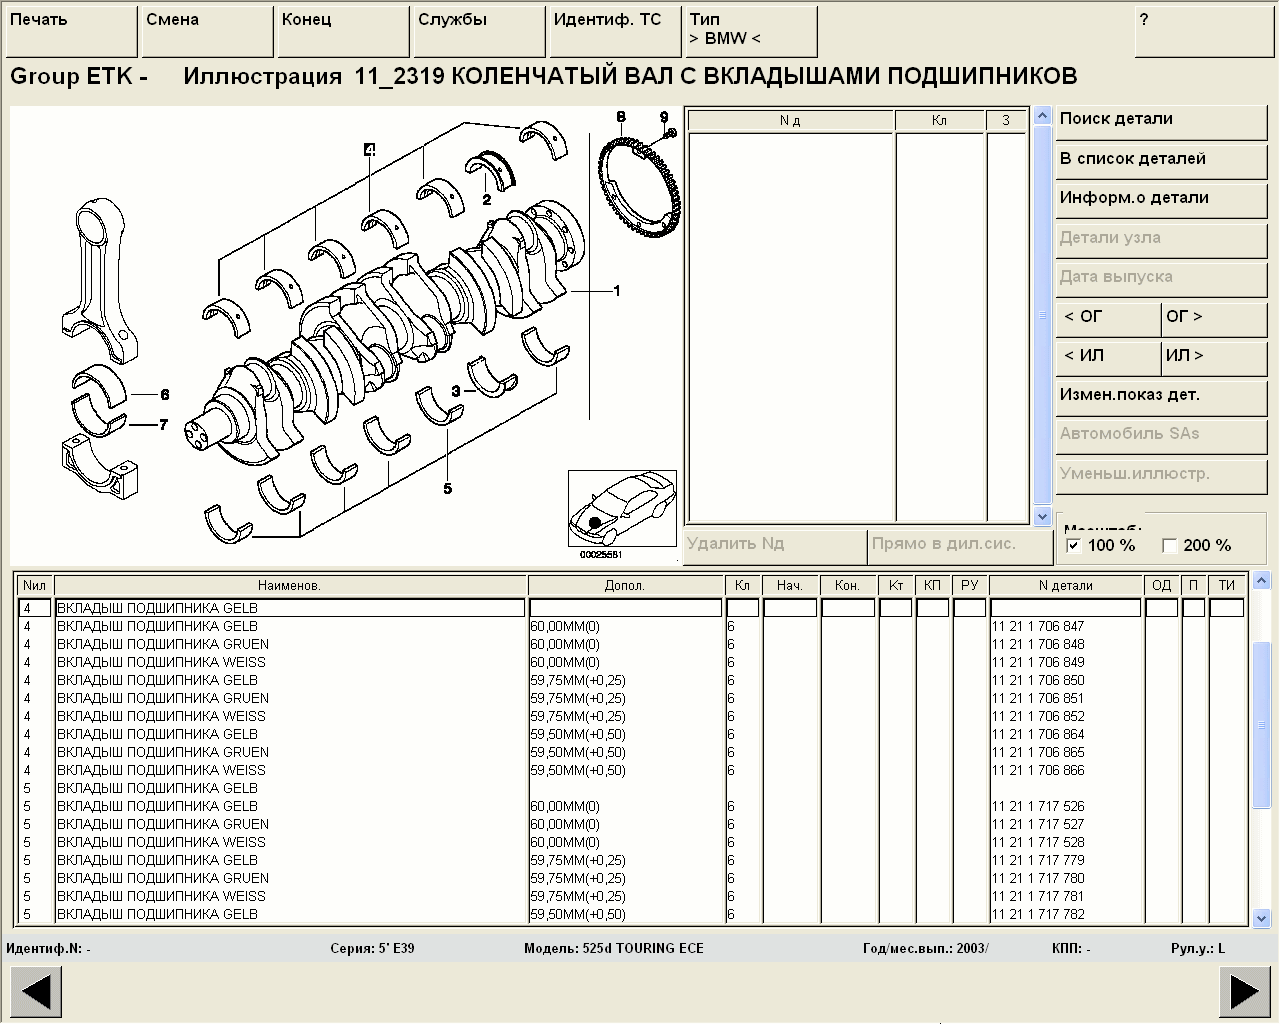Select part number 11 21 1 706 850

1038,680
